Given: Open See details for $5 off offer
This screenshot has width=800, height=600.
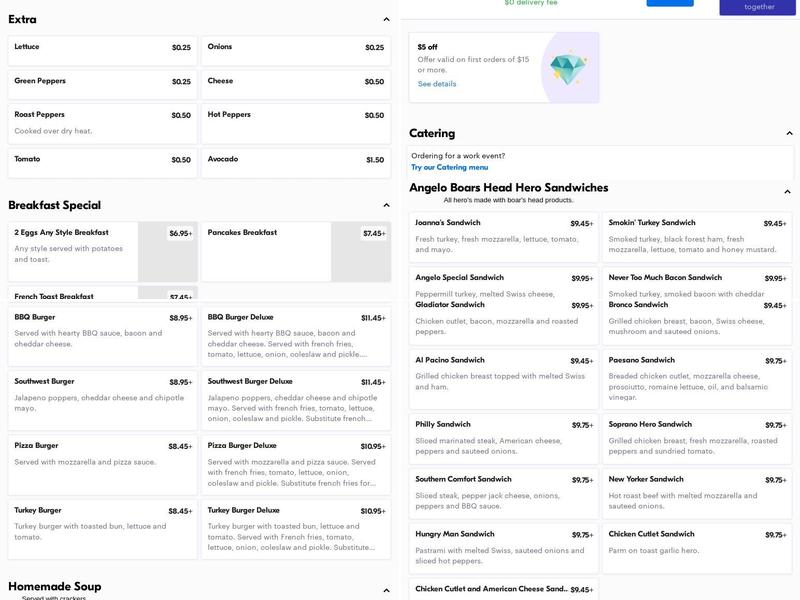Looking at the screenshot, I should pyautogui.click(x=437, y=84).
